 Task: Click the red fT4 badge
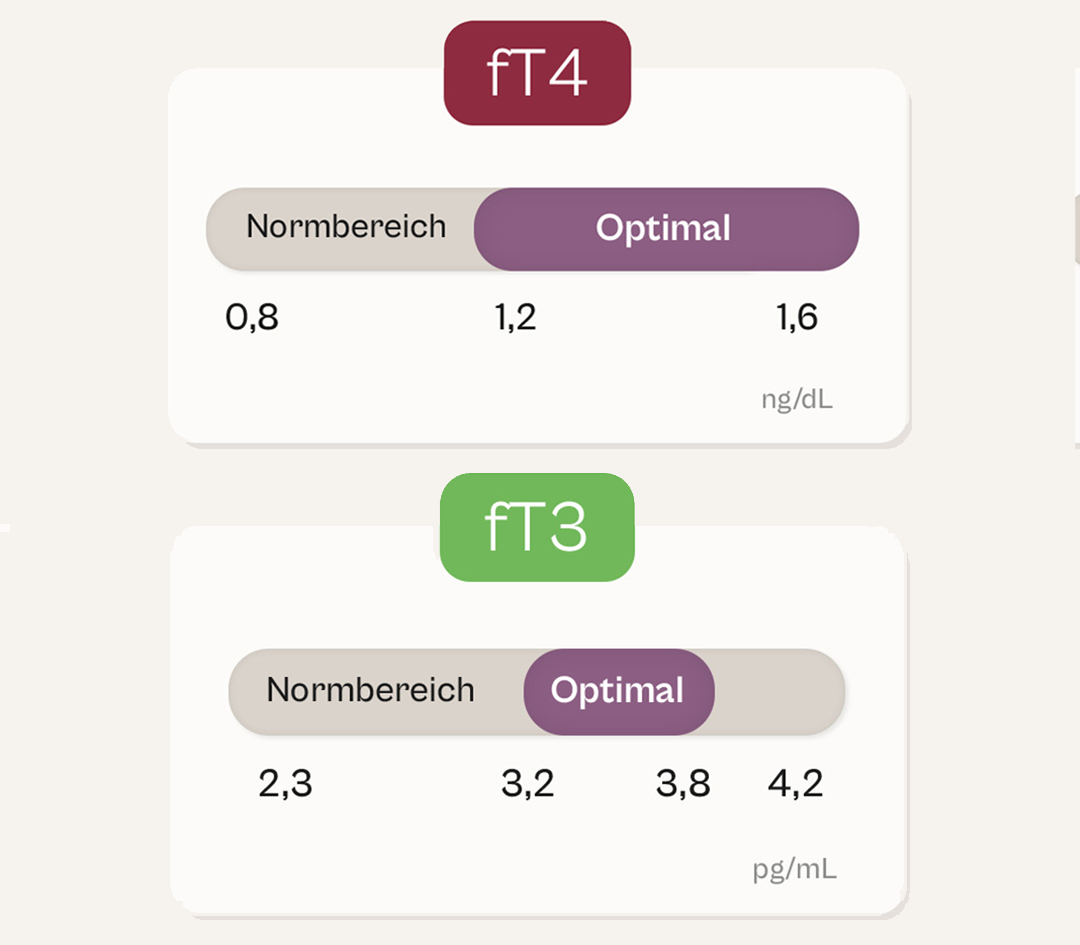pyautogui.click(x=537, y=74)
